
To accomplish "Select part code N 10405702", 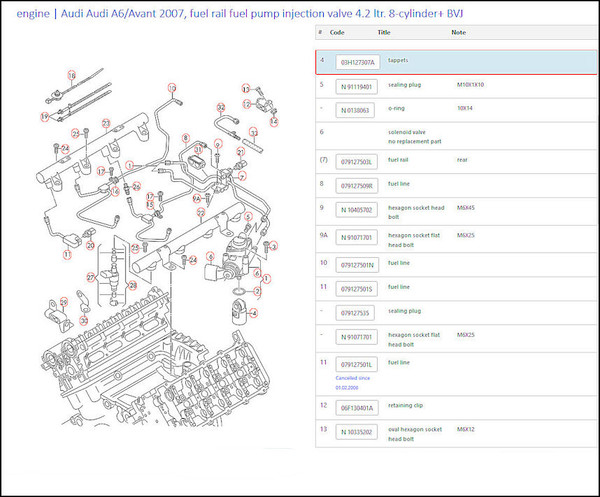I will tap(357, 210).
